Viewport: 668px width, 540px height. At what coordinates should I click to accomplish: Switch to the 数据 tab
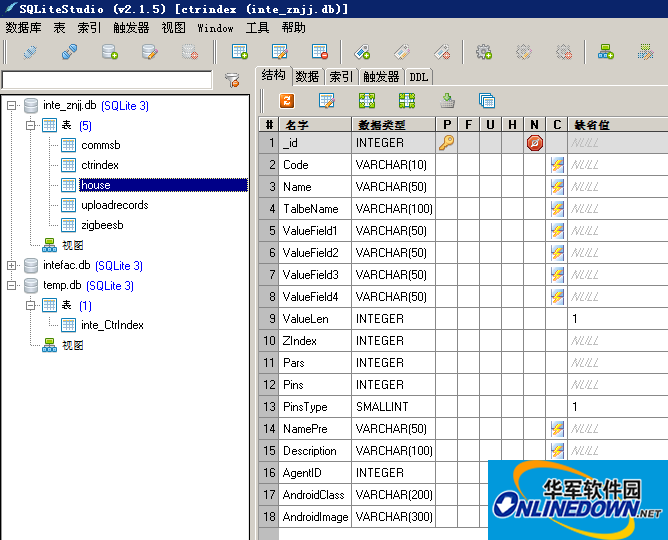tap(307, 77)
